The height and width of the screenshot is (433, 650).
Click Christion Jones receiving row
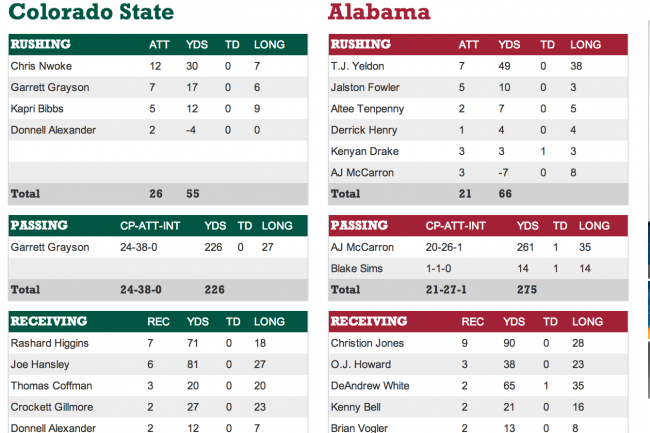(x=478, y=343)
